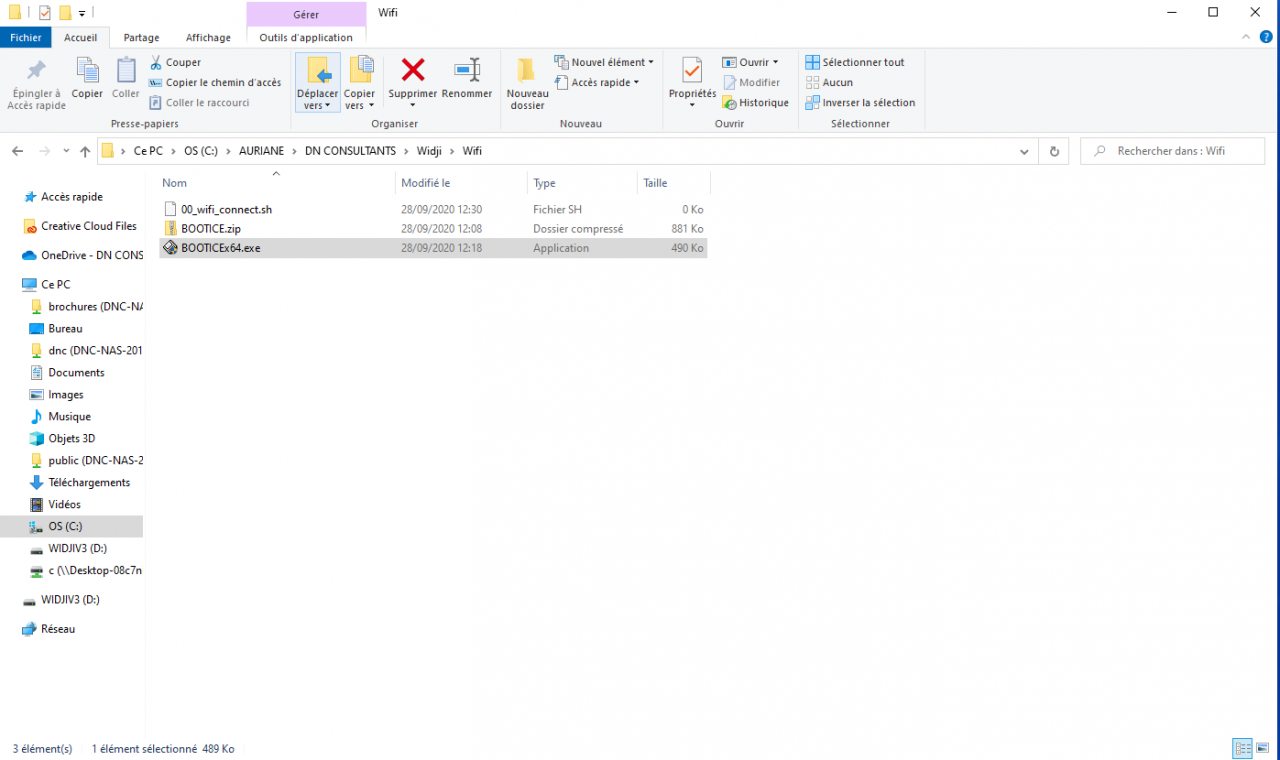1280x760 pixels.
Task: Switch to the Accueil tab
Action: 81,37
